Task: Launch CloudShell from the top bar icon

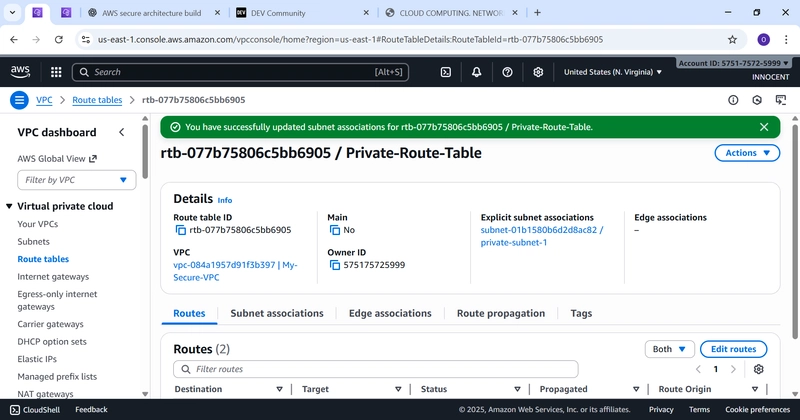Action: tap(445, 72)
